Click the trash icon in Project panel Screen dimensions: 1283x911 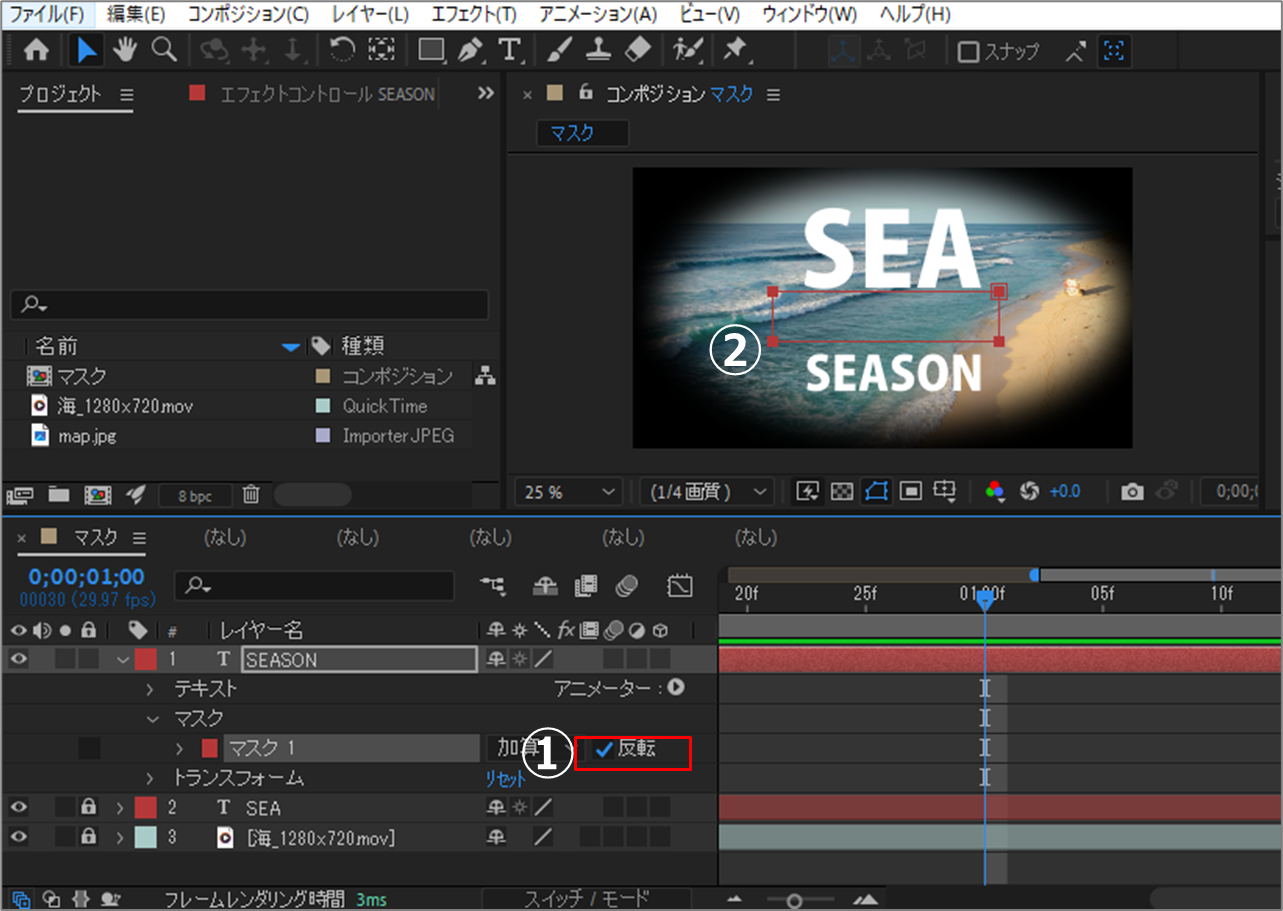point(252,494)
